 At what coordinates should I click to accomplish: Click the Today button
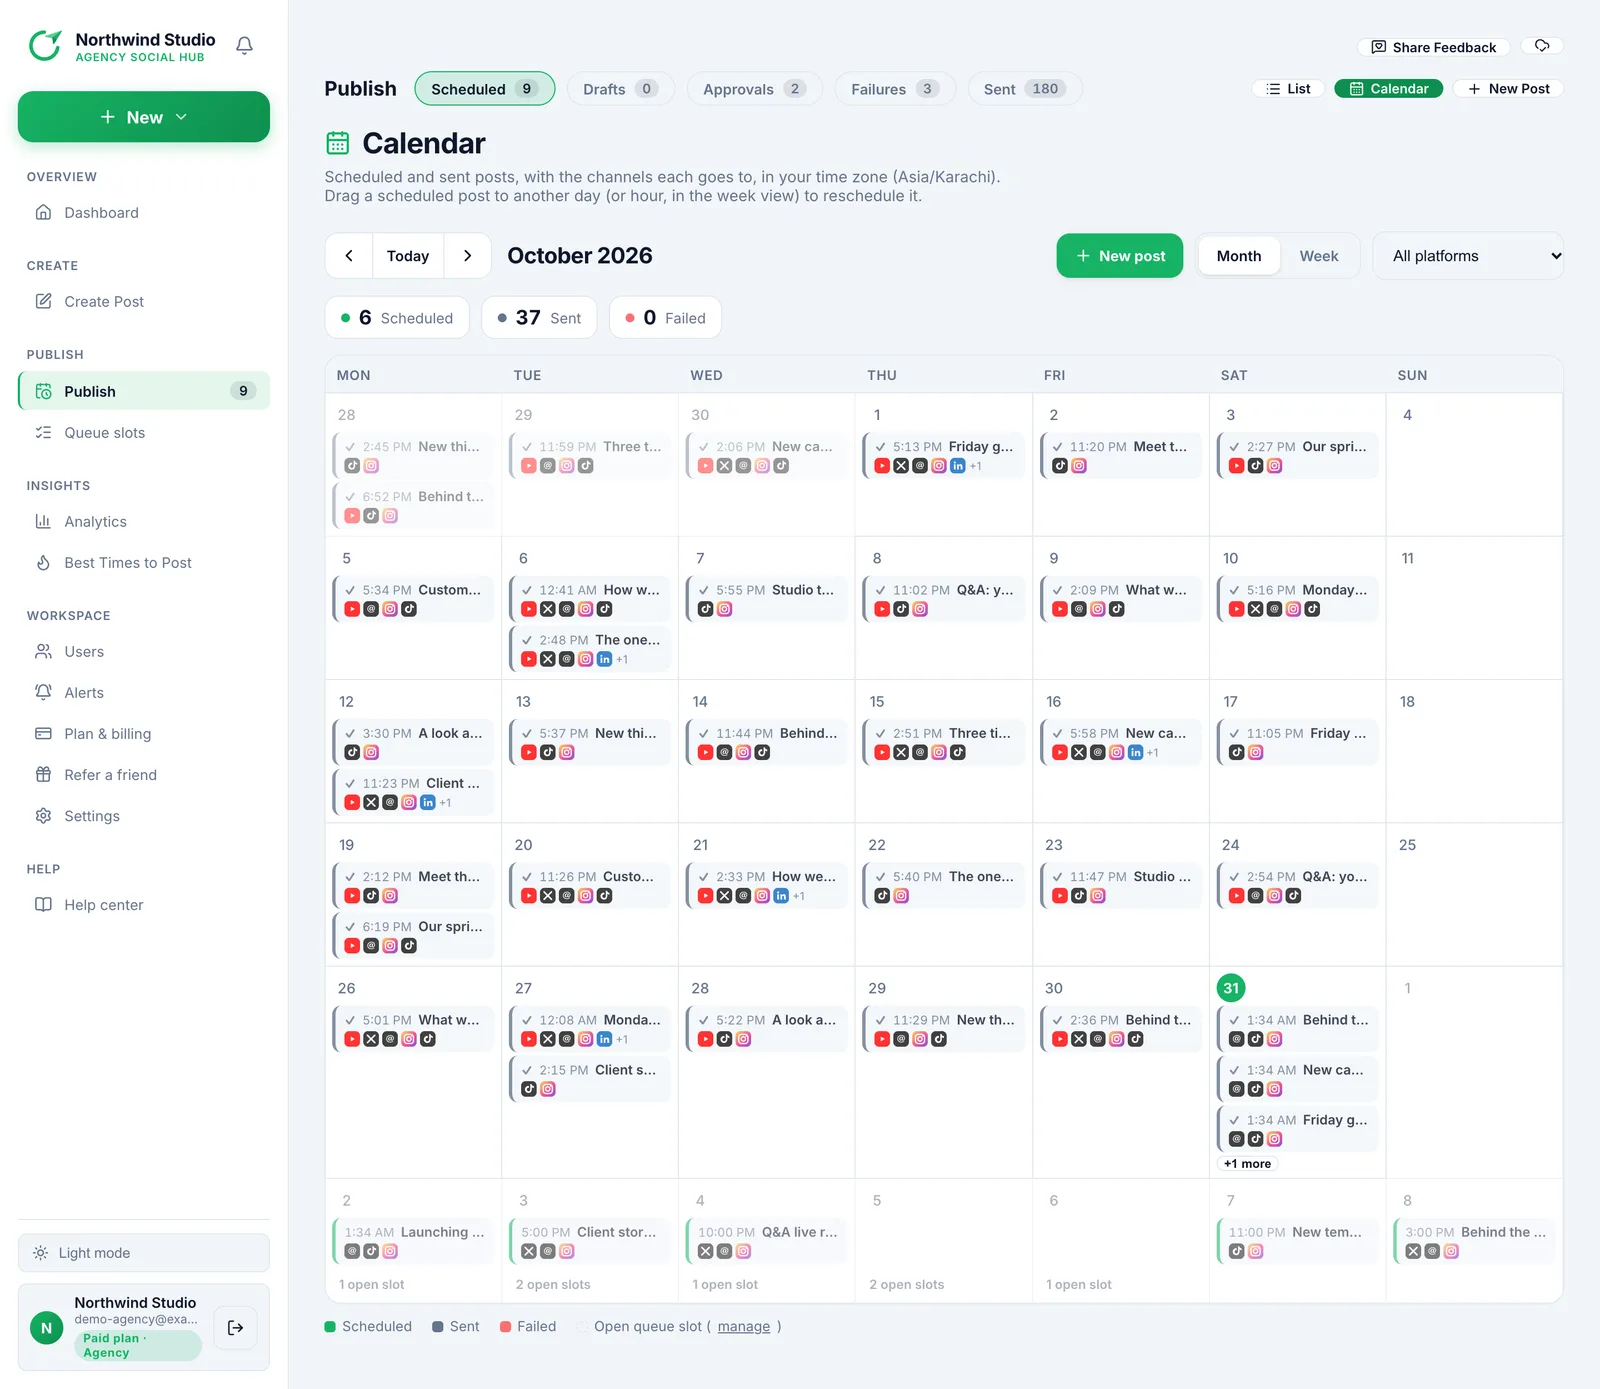point(408,256)
